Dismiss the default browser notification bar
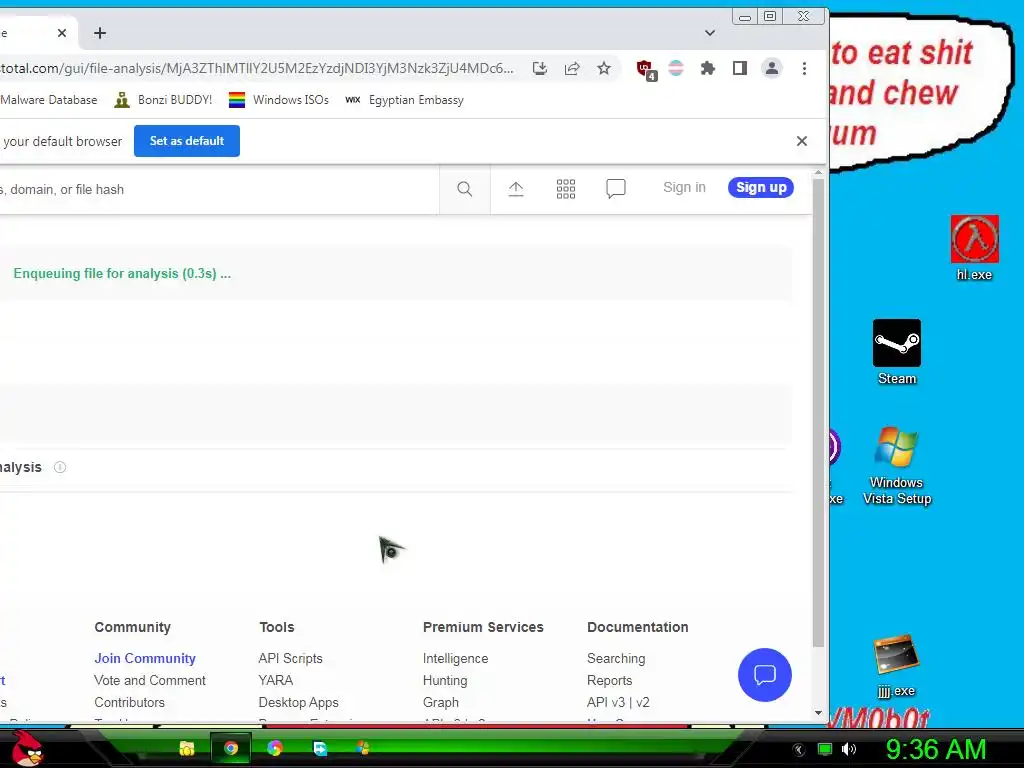Image resolution: width=1024 pixels, height=768 pixels. point(802,141)
